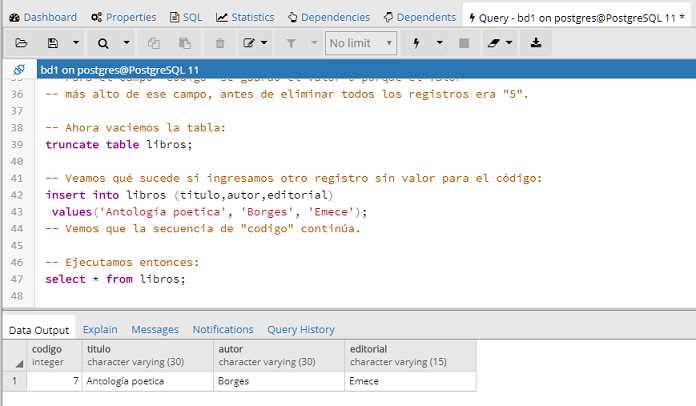Open the No limit row combo box
The height and width of the screenshot is (406, 696).
click(361, 43)
